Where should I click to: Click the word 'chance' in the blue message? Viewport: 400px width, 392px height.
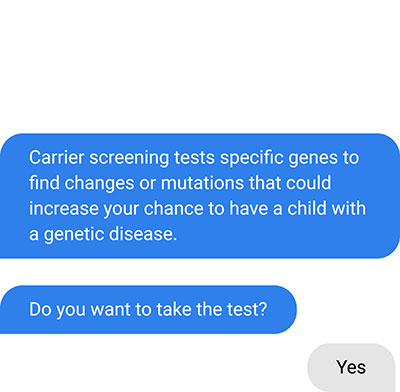tap(174, 208)
